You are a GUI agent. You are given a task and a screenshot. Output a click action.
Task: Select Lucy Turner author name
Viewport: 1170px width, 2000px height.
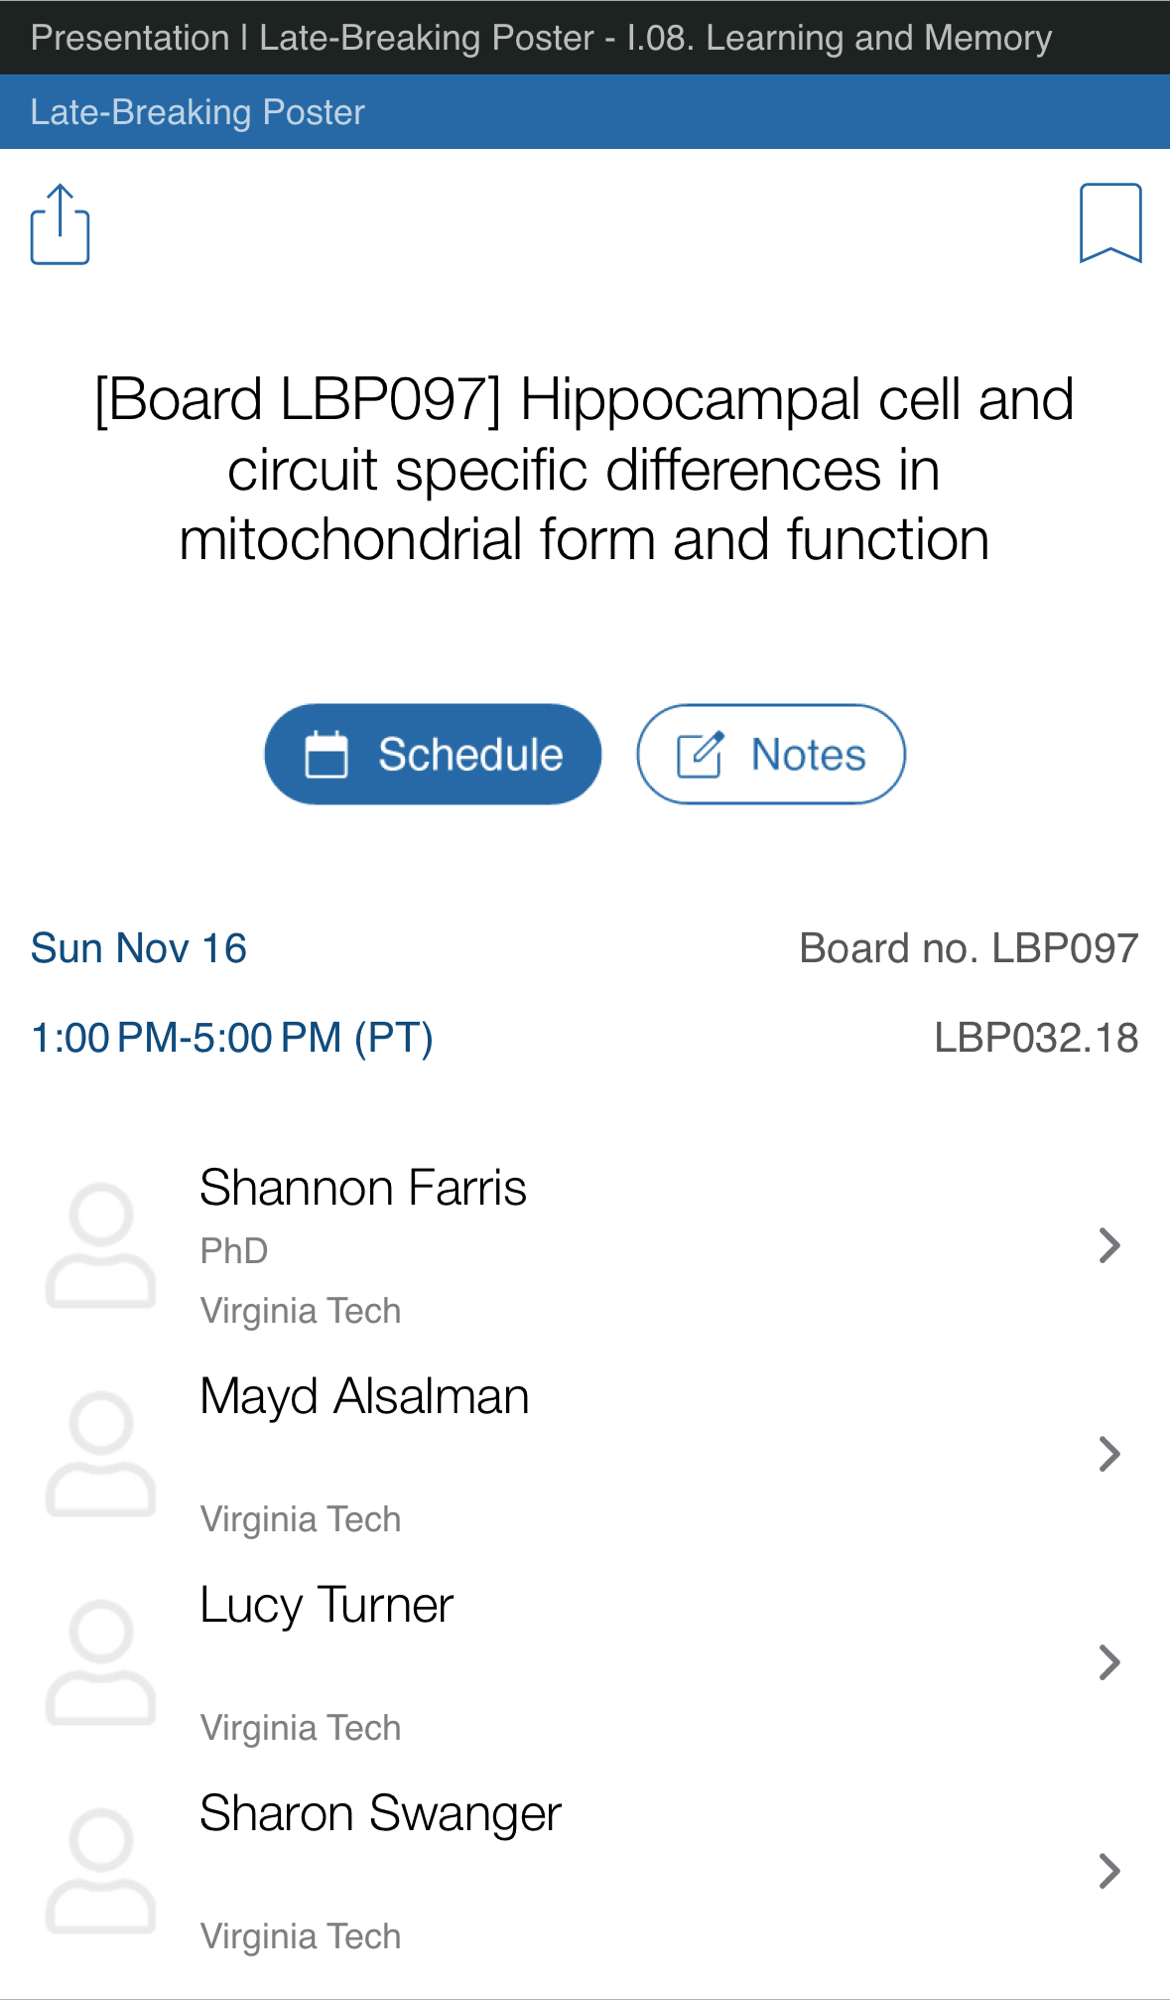pos(326,1605)
